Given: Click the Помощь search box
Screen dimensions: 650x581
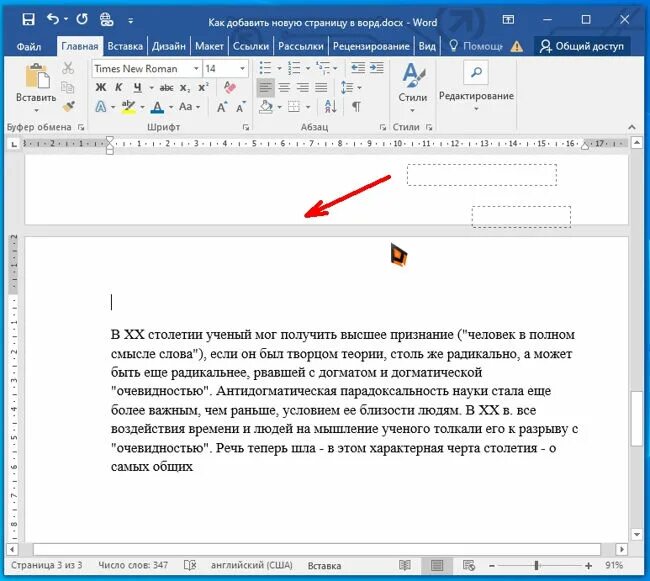Looking at the screenshot, I should (476, 46).
